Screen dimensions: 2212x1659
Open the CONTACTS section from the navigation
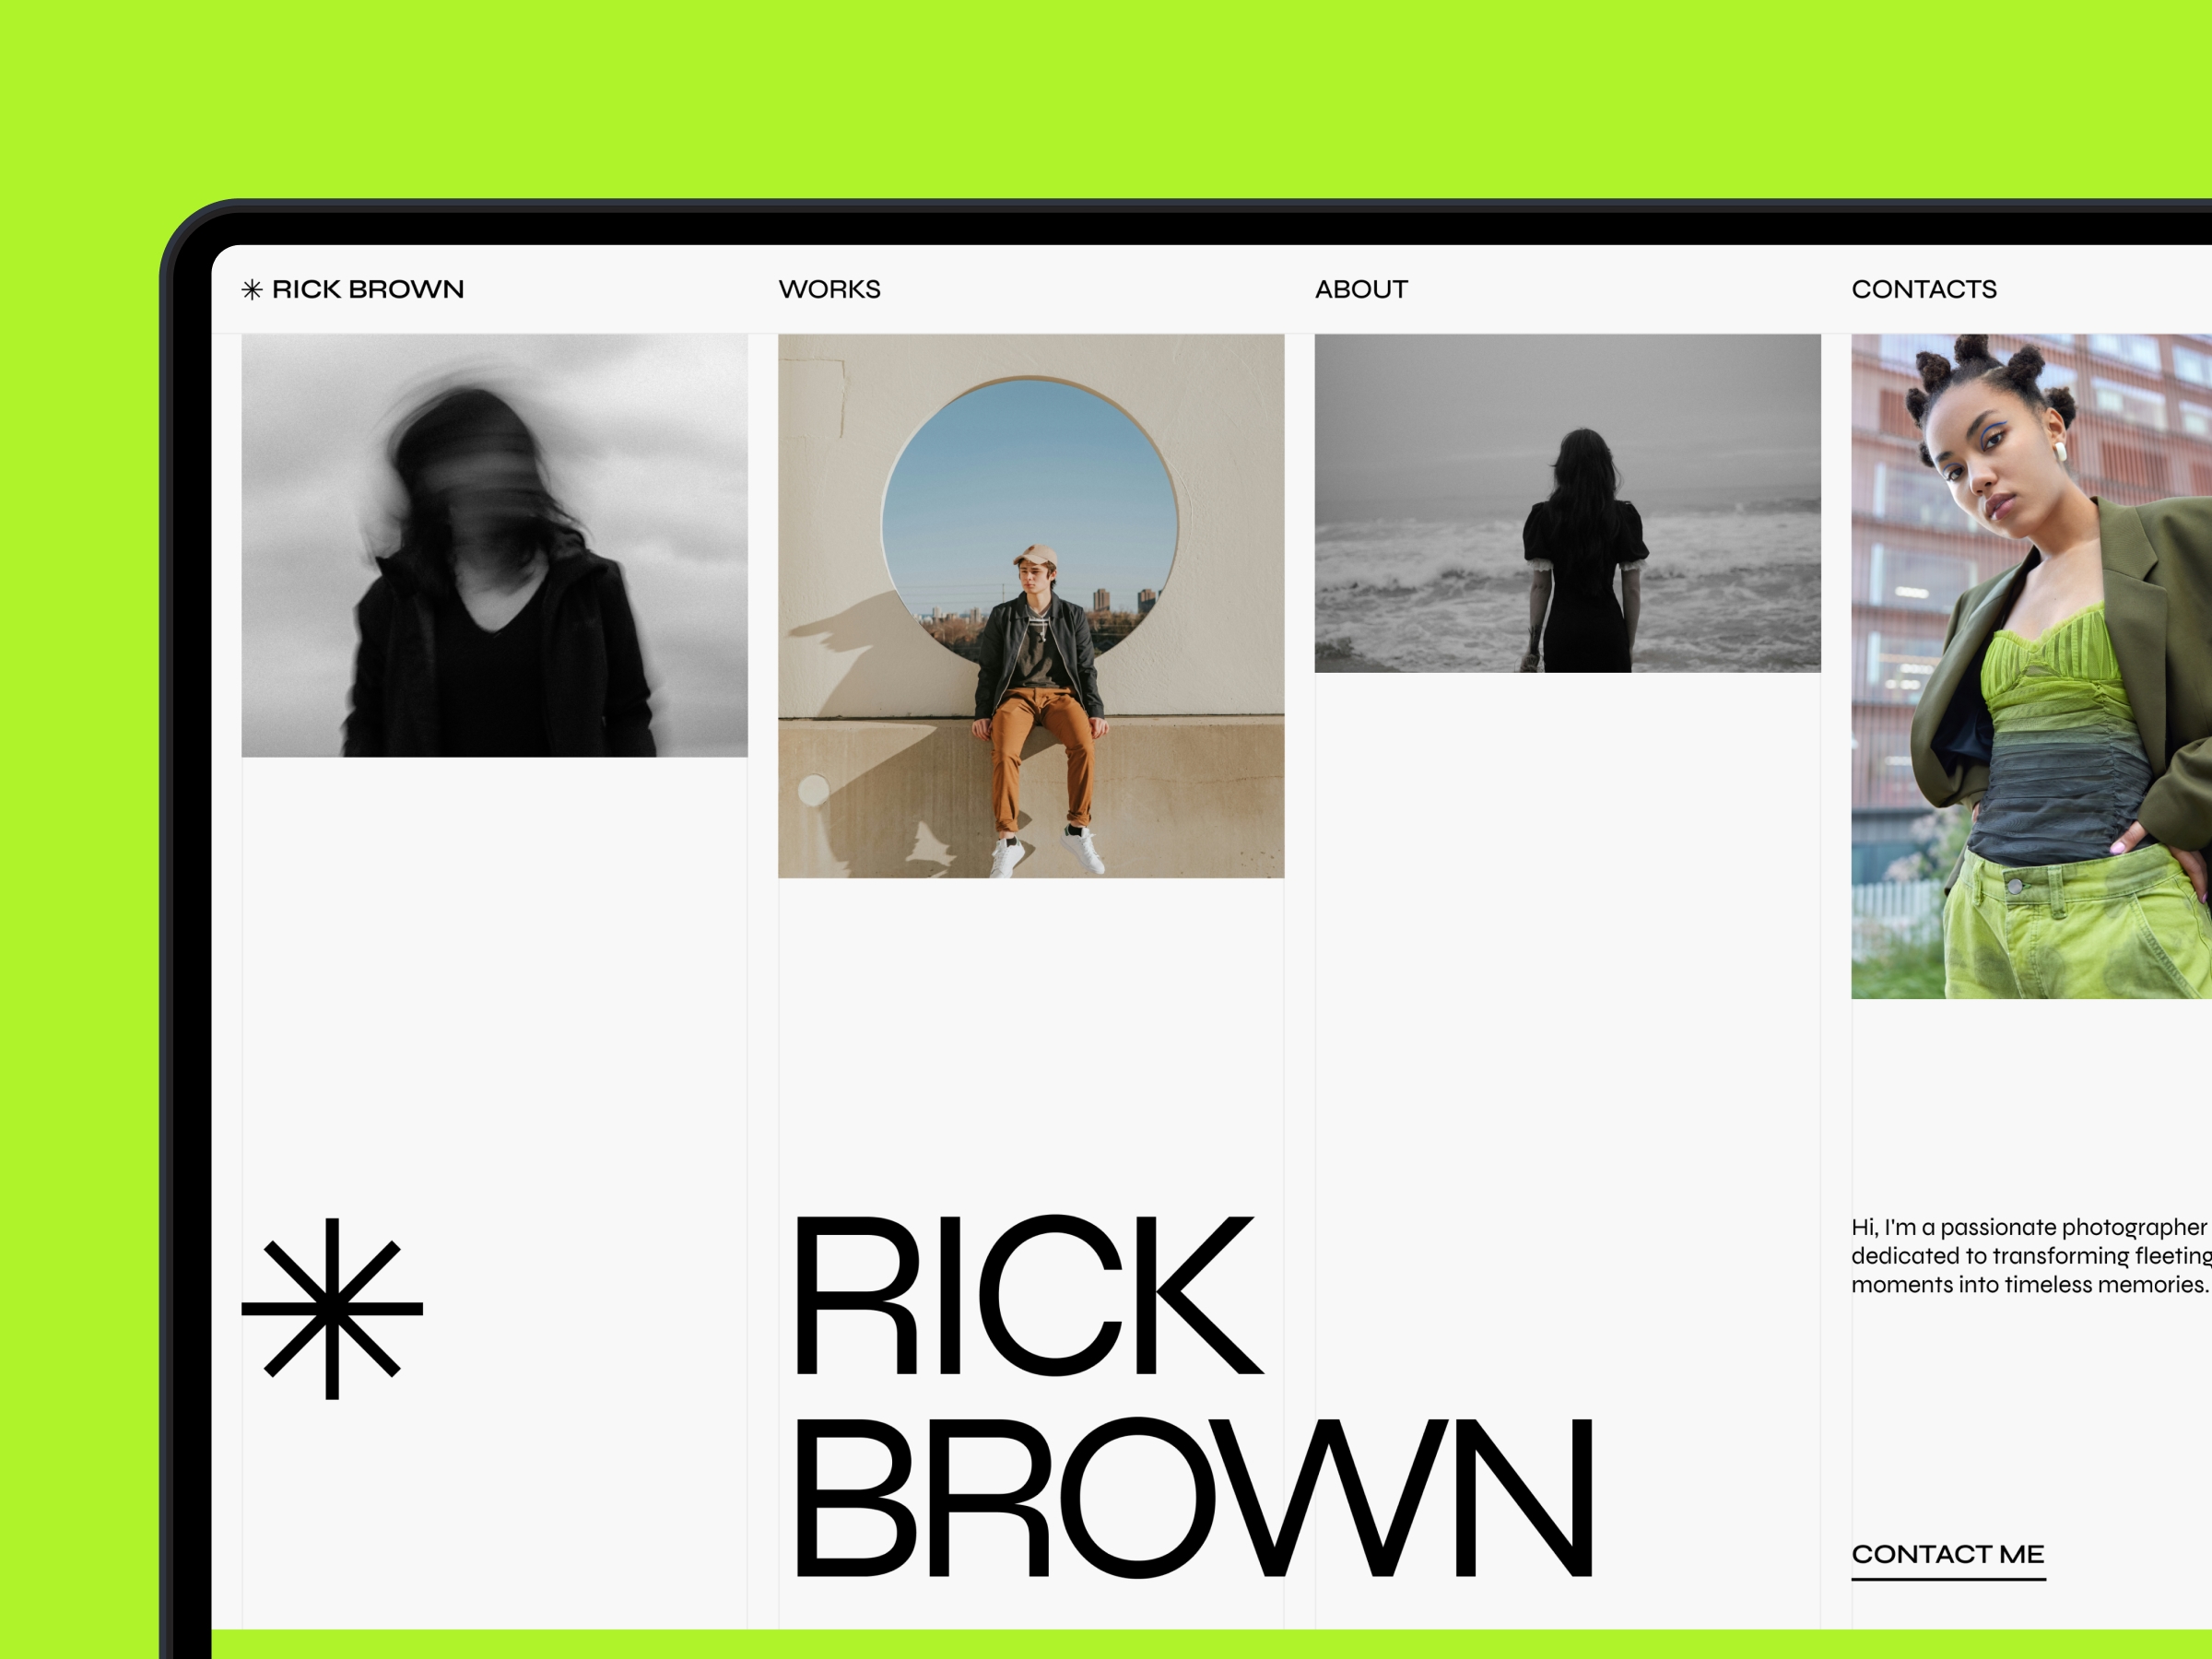pyautogui.click(x=1925, y=289)
